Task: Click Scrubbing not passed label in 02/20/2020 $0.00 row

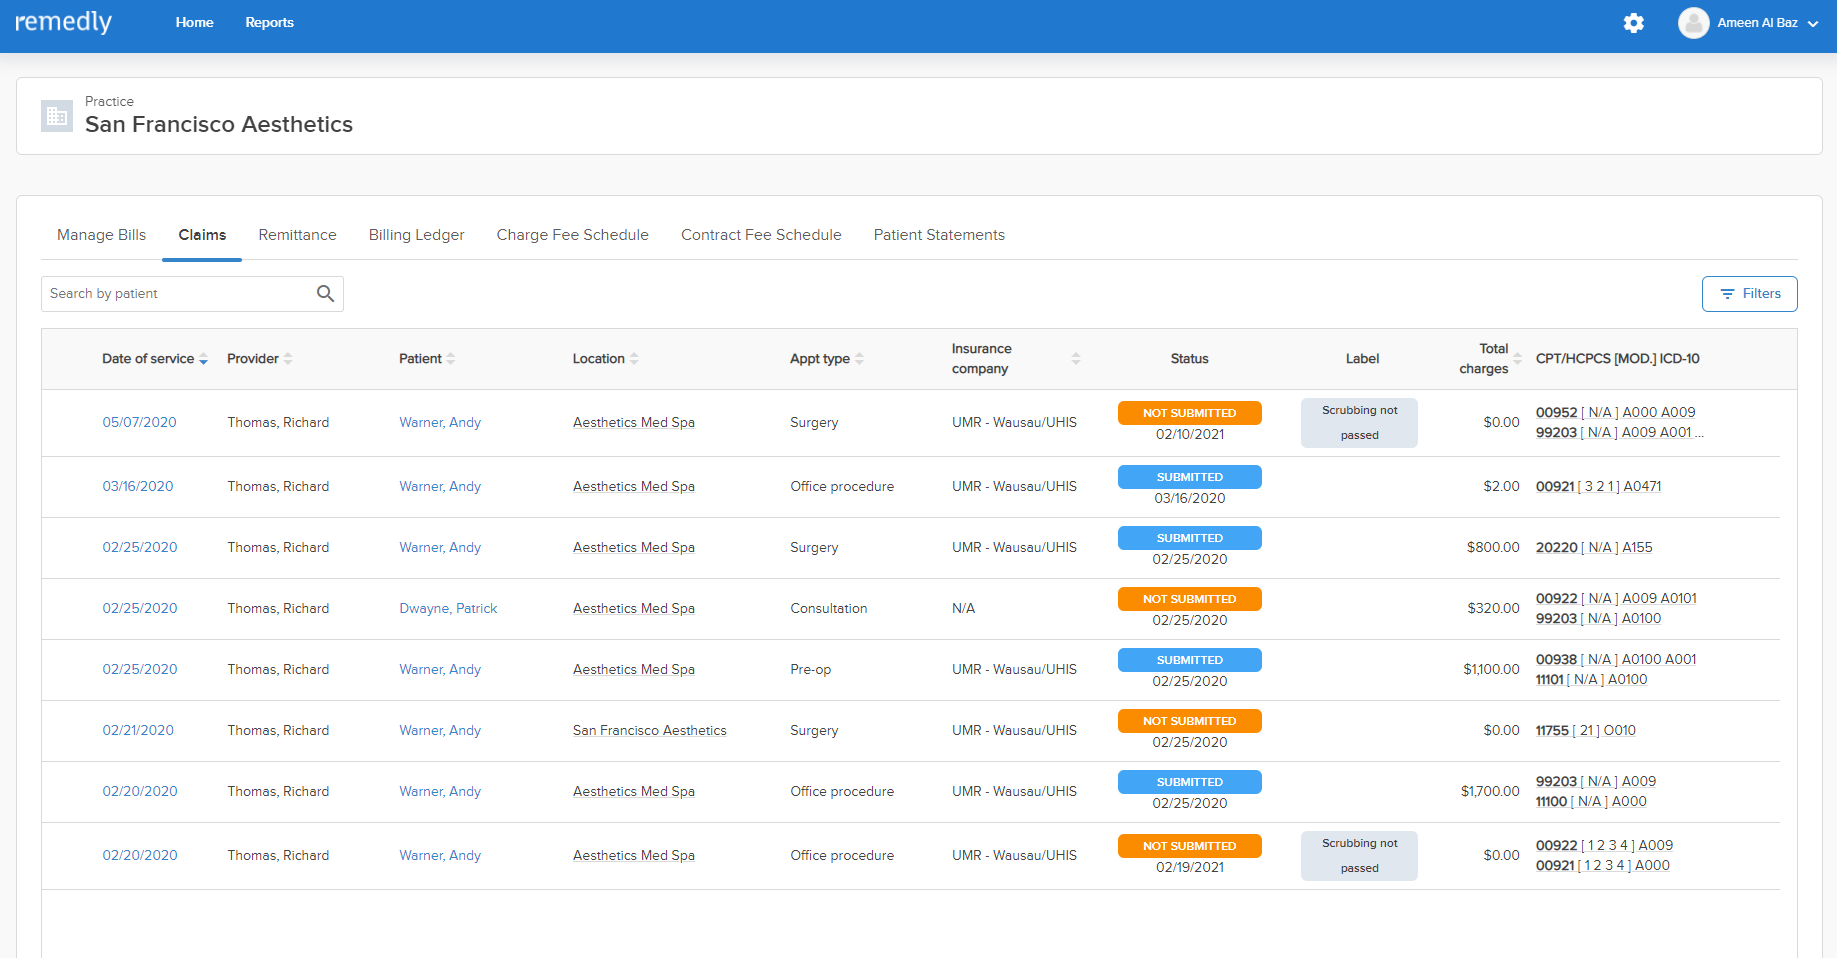Action: click(1359, 856)
